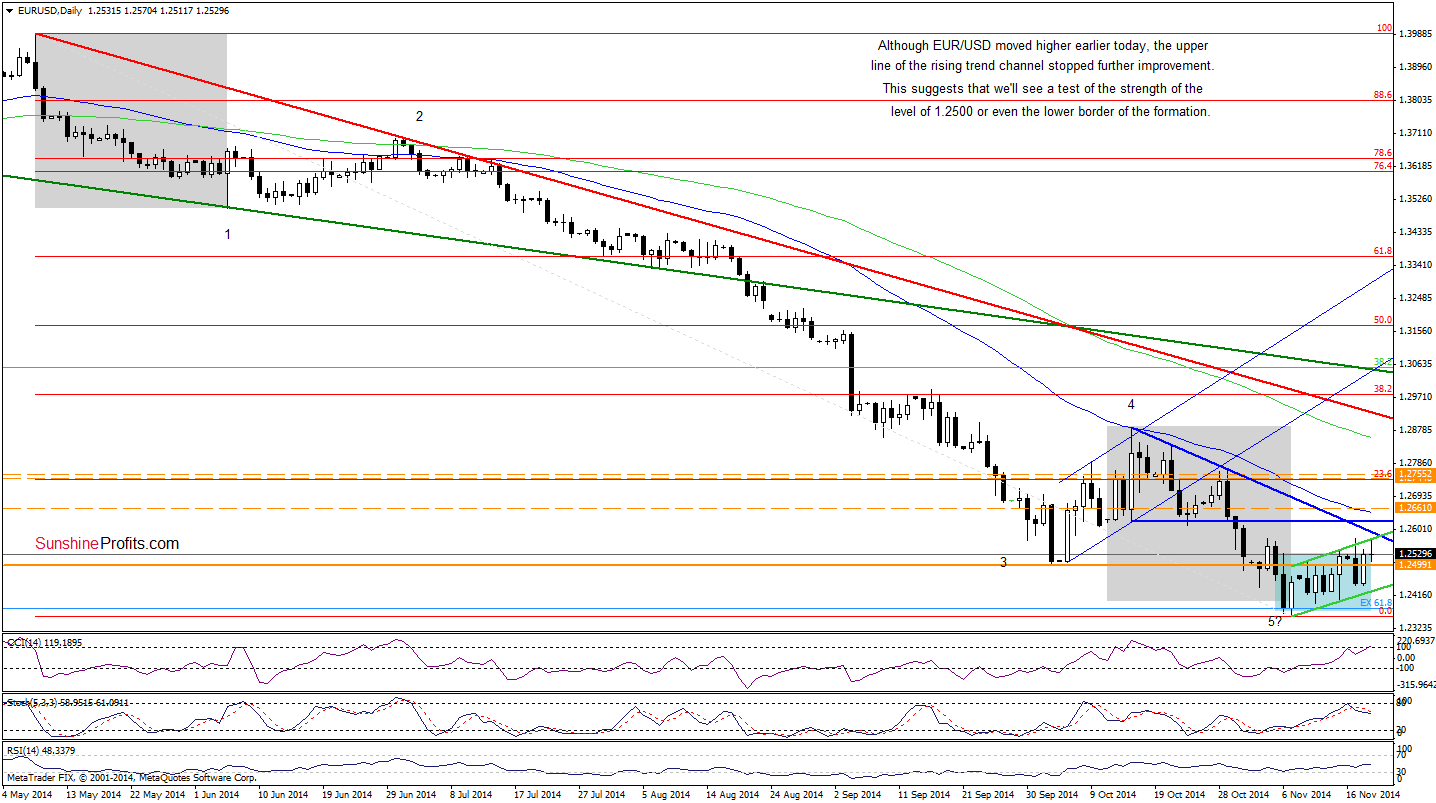Click the 23.6 Fibonacci level label

(x=1383, y=473)
